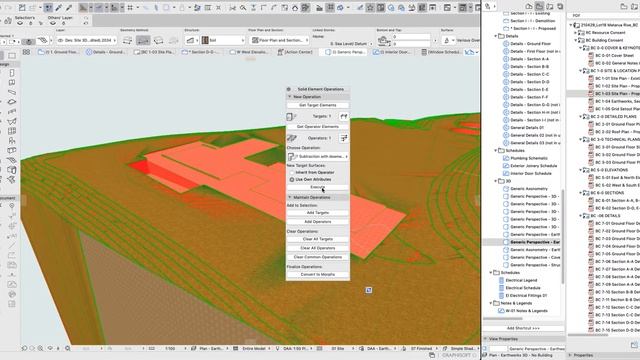Open Floor Plan and Section dropdown
The height and width of the screenshot is (360, 640).
280,40
